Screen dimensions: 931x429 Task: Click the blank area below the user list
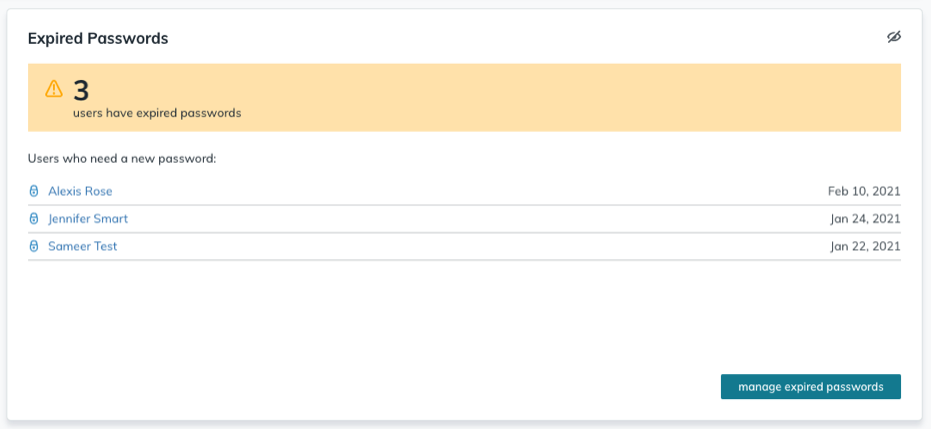pyautogui.click(x=450, y=315)
